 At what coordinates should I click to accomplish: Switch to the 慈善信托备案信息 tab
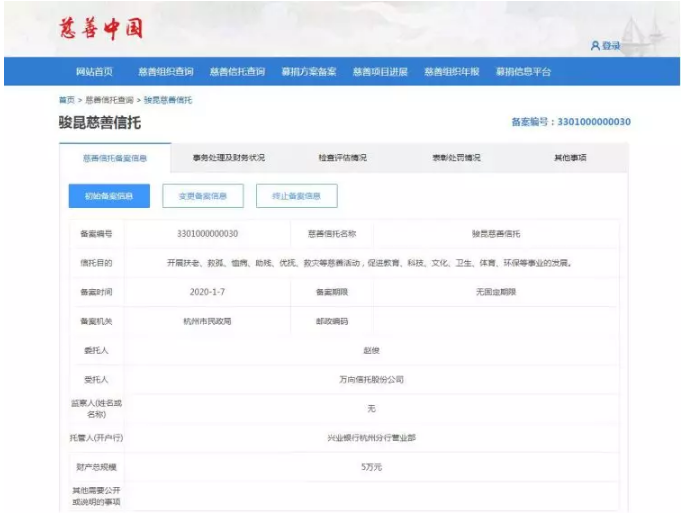pos(114,158)
